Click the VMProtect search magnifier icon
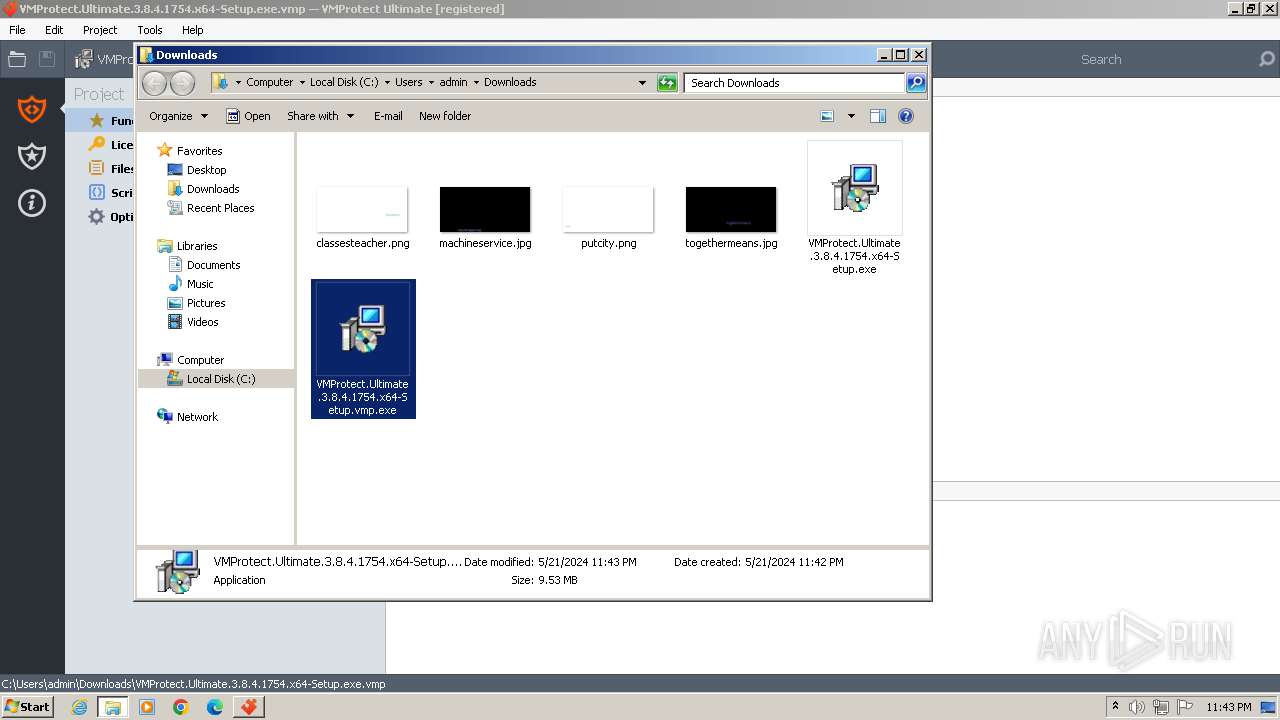Viewport: 1280px width, 720px height. pos(1267,59)
